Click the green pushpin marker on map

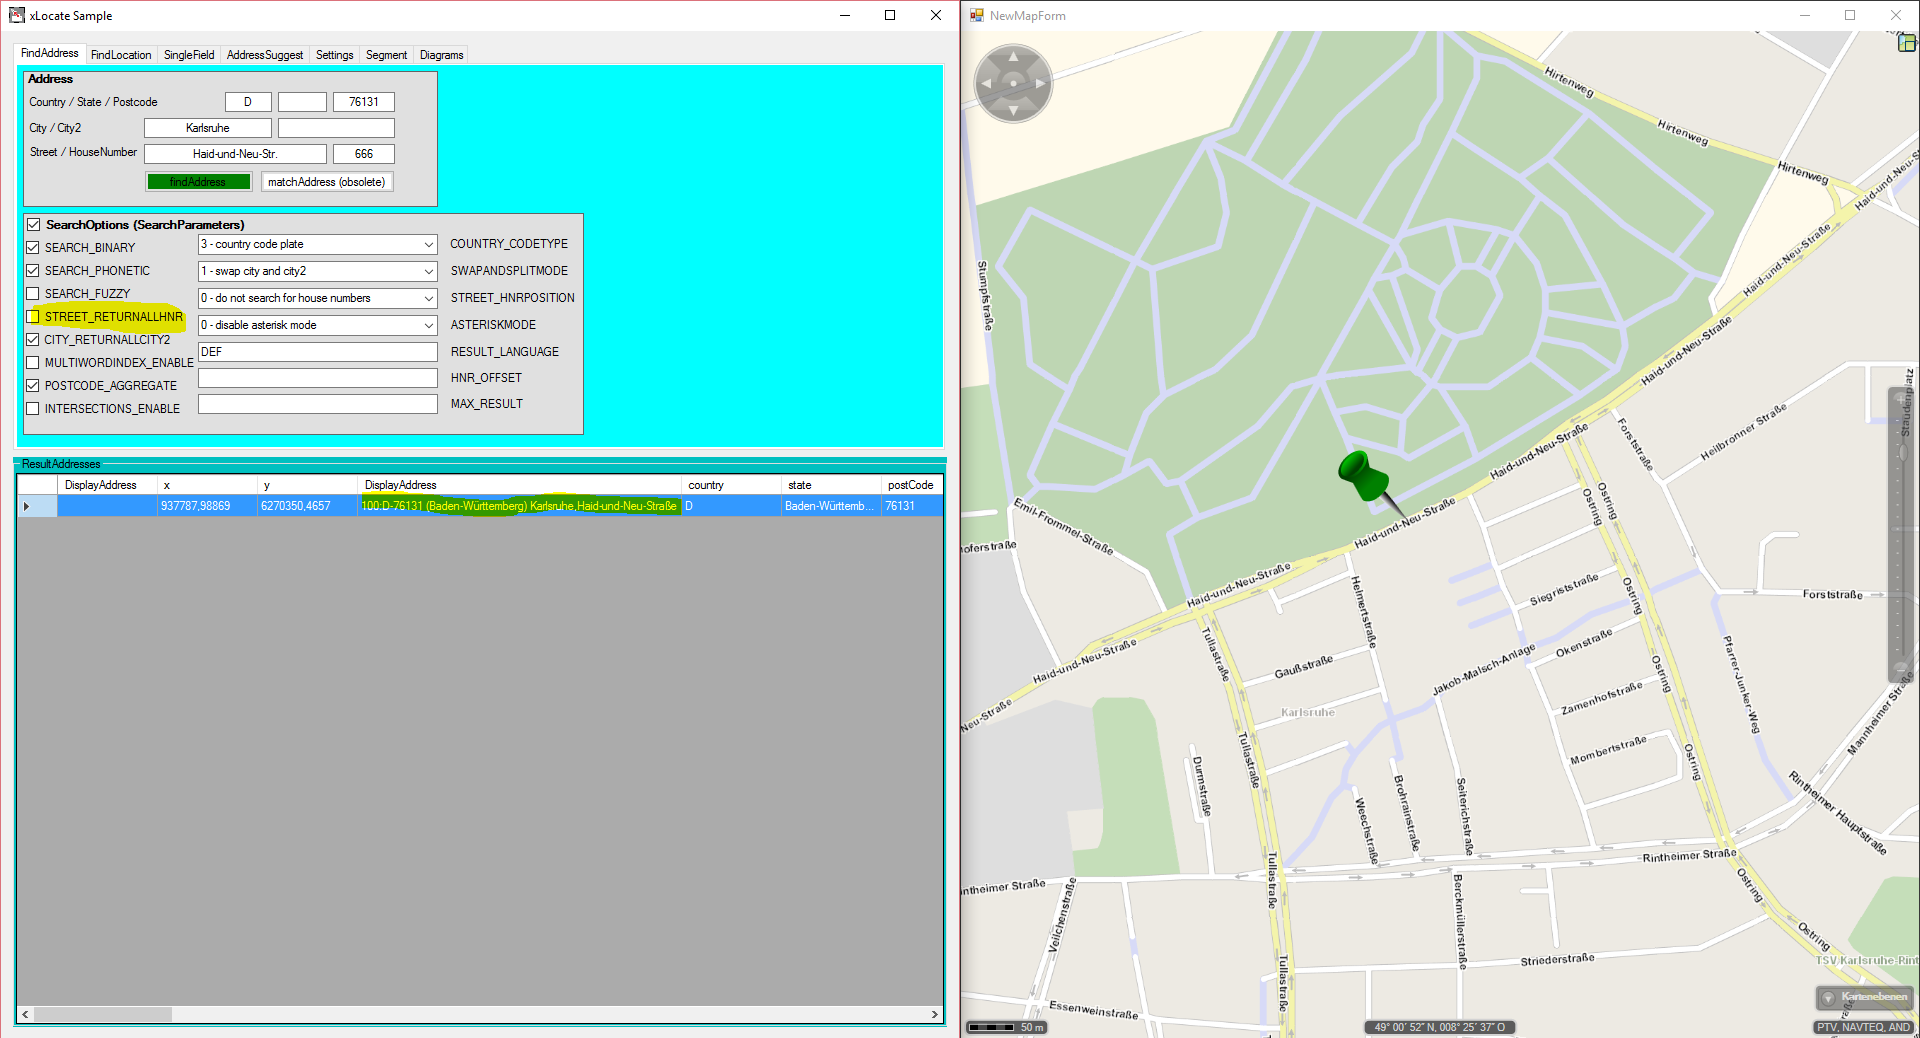(1362, 475)
